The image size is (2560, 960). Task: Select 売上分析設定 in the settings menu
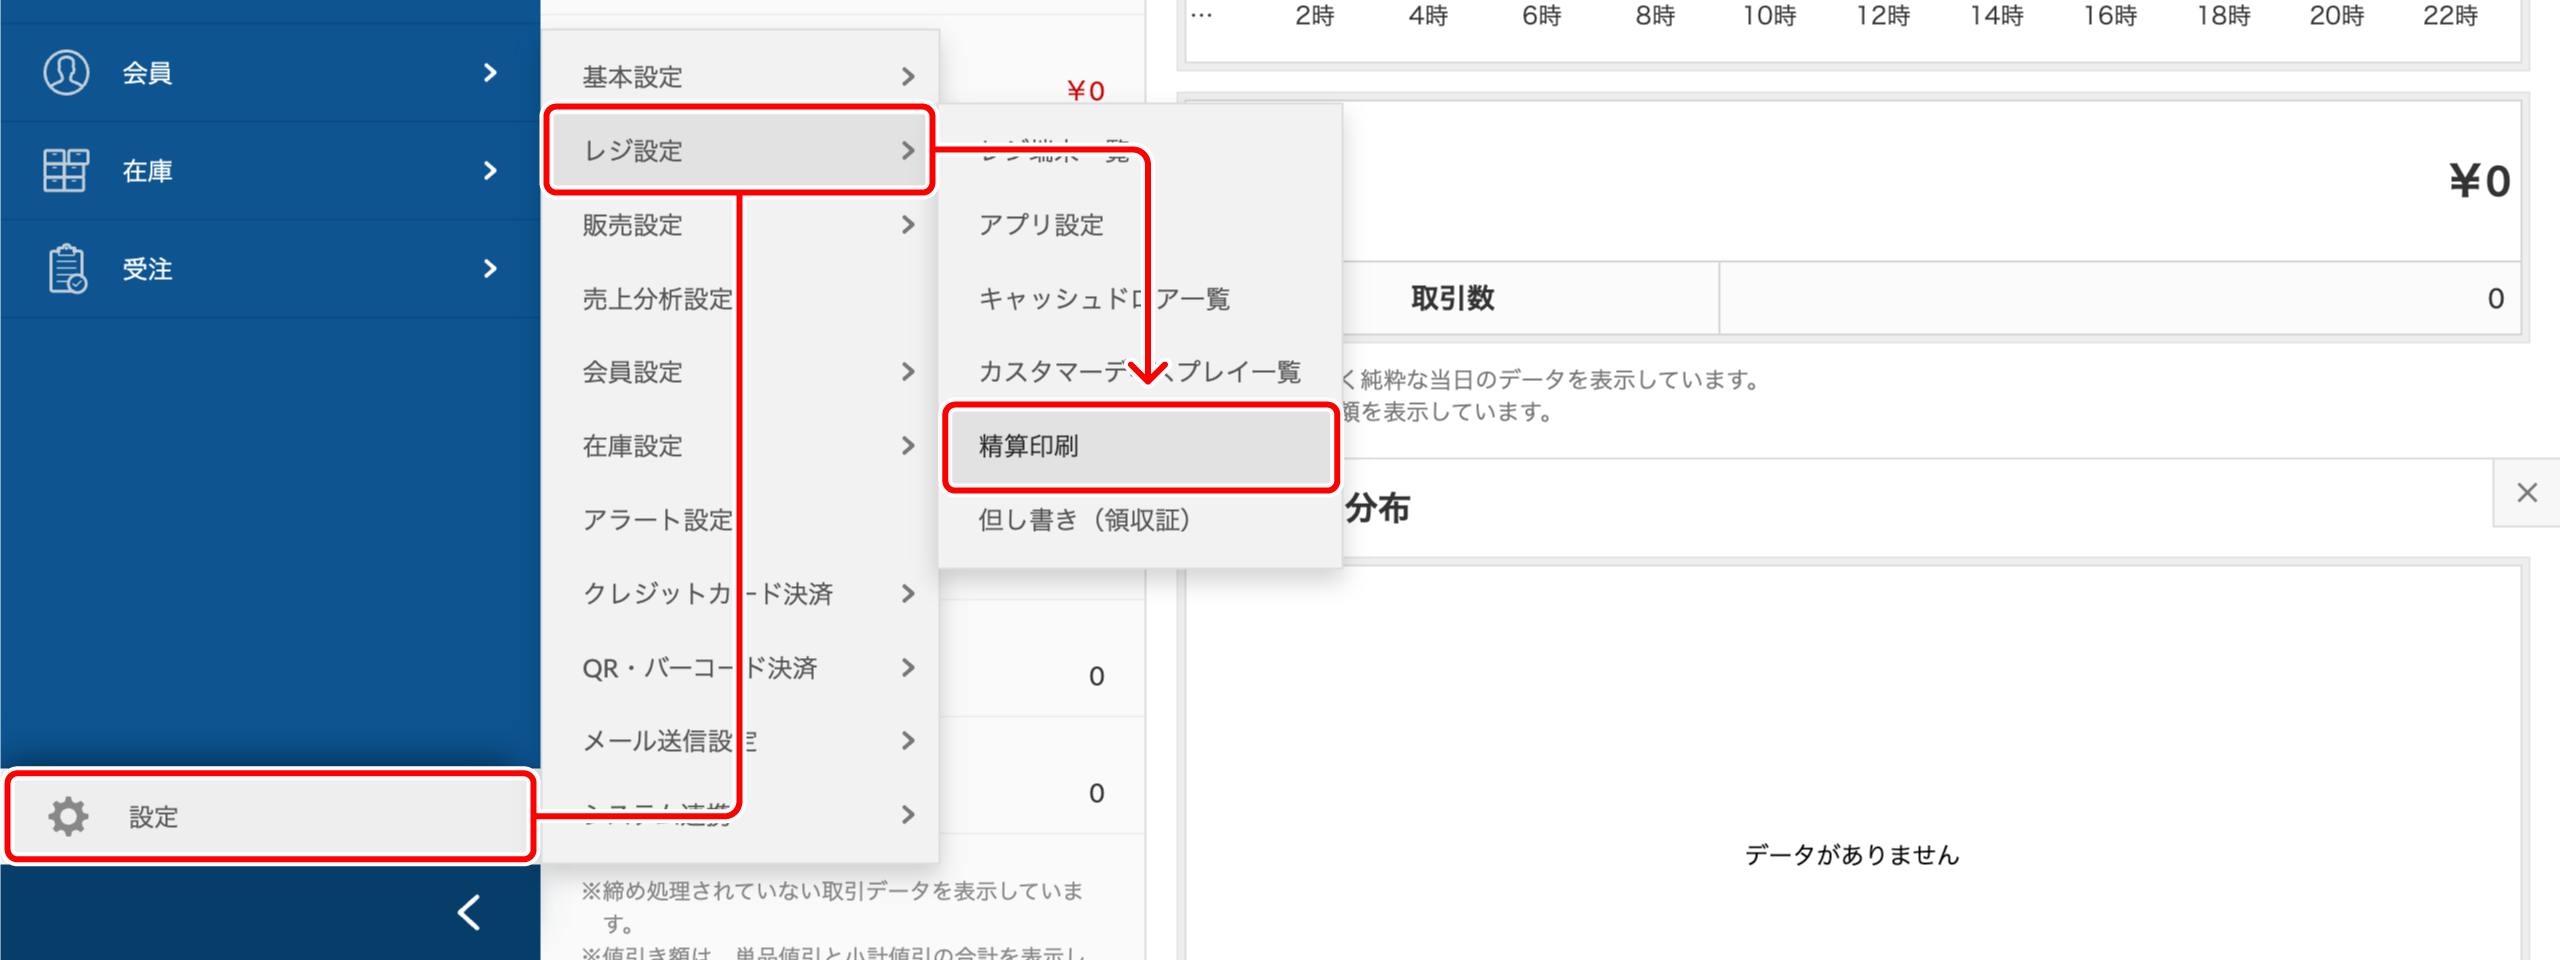point(740,298)
